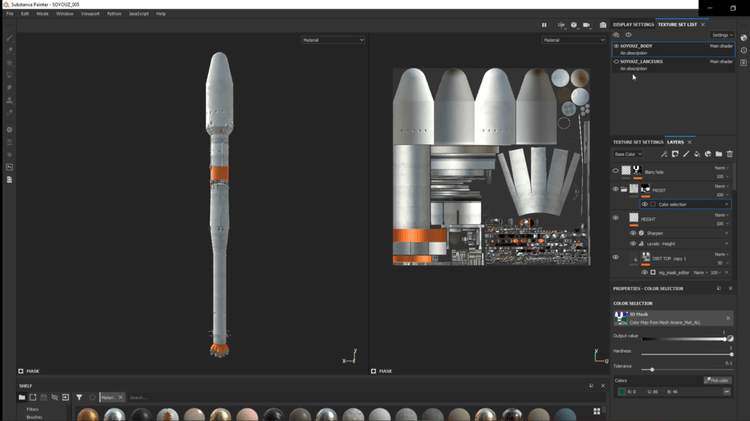Toggle visibility of Color selection effect
750x421 pixels.
645,204
